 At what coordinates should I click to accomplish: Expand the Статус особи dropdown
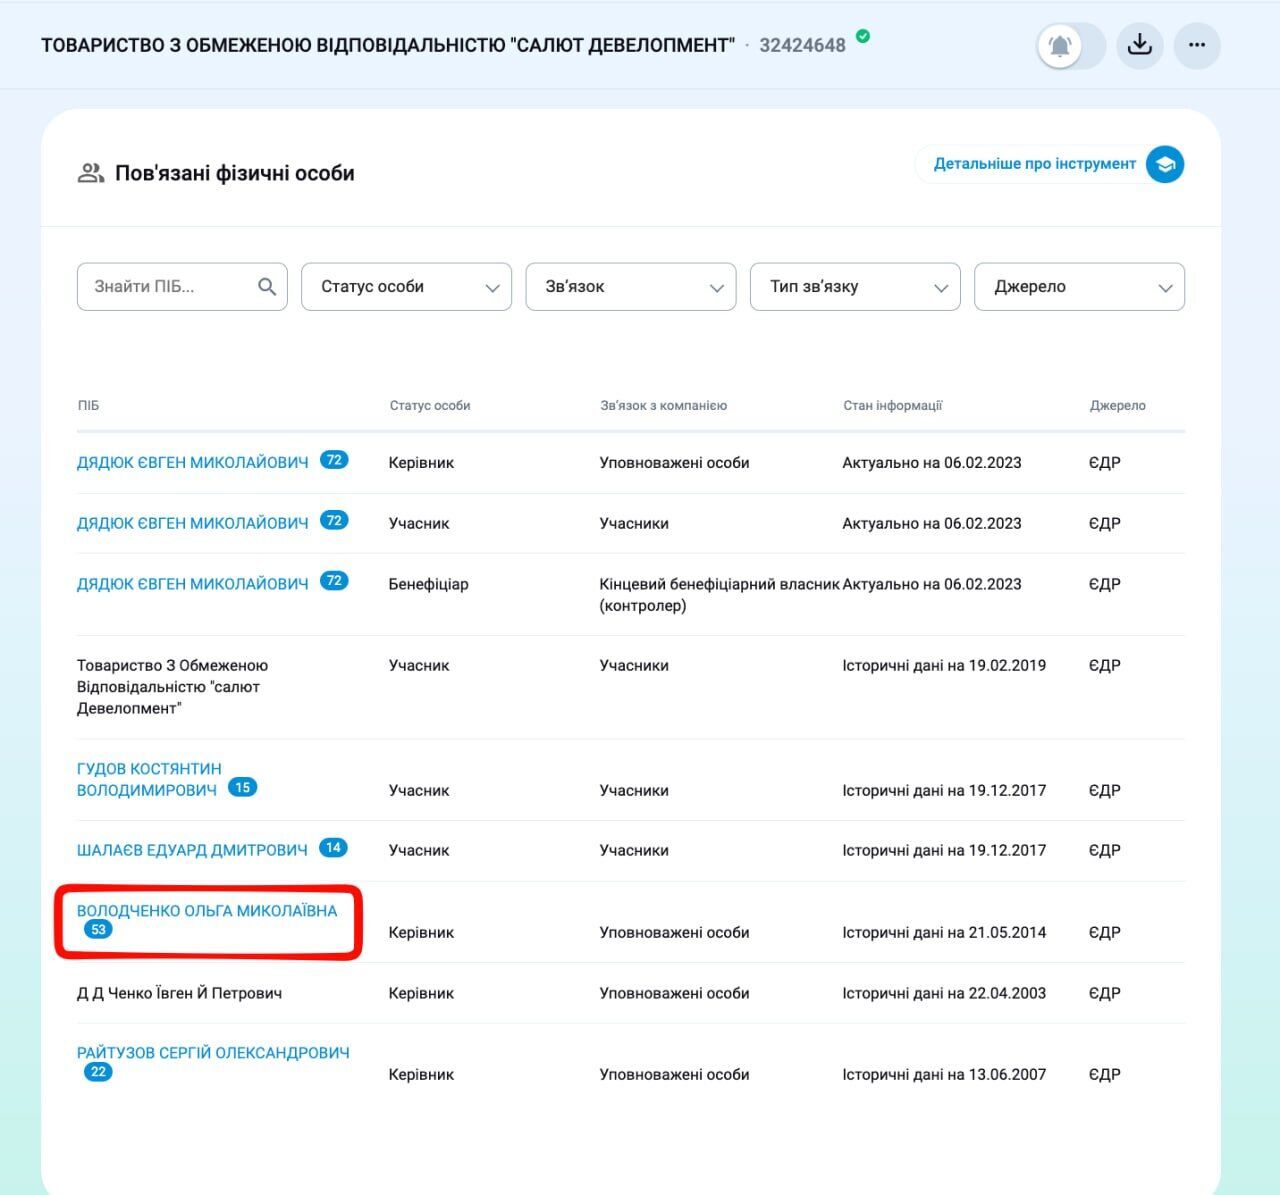click(x=406, y=287)
